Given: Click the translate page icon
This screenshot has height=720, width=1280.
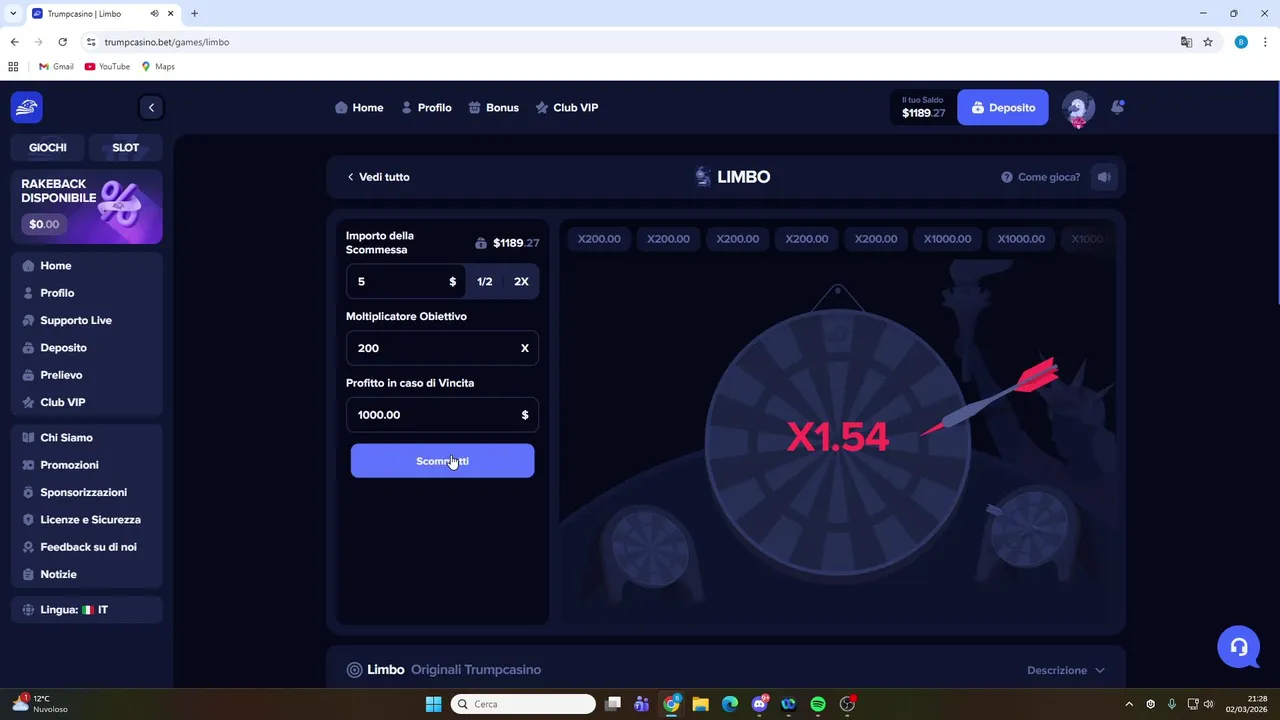Looking at the screenshot, I should [x=1186, y=42].
